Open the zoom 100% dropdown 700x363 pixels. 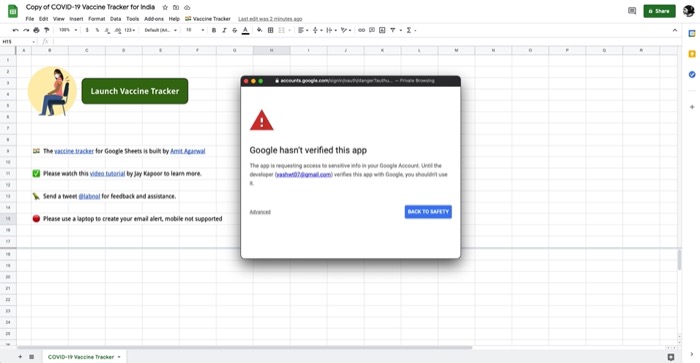(x=68, y=30)
